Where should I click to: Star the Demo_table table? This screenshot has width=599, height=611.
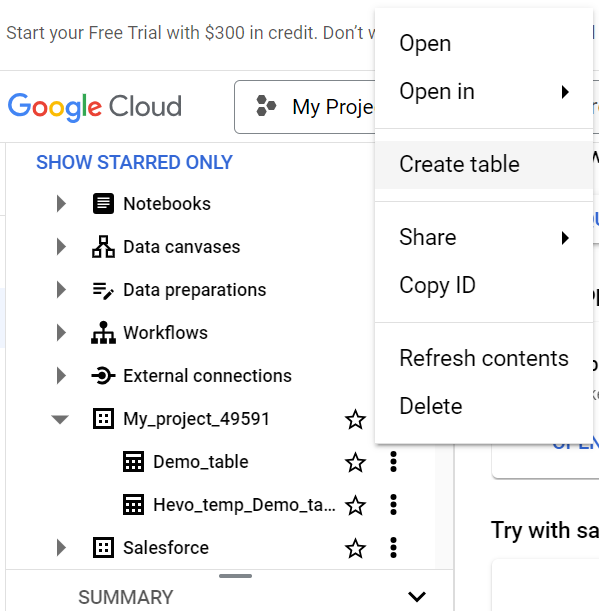point(355,462)
